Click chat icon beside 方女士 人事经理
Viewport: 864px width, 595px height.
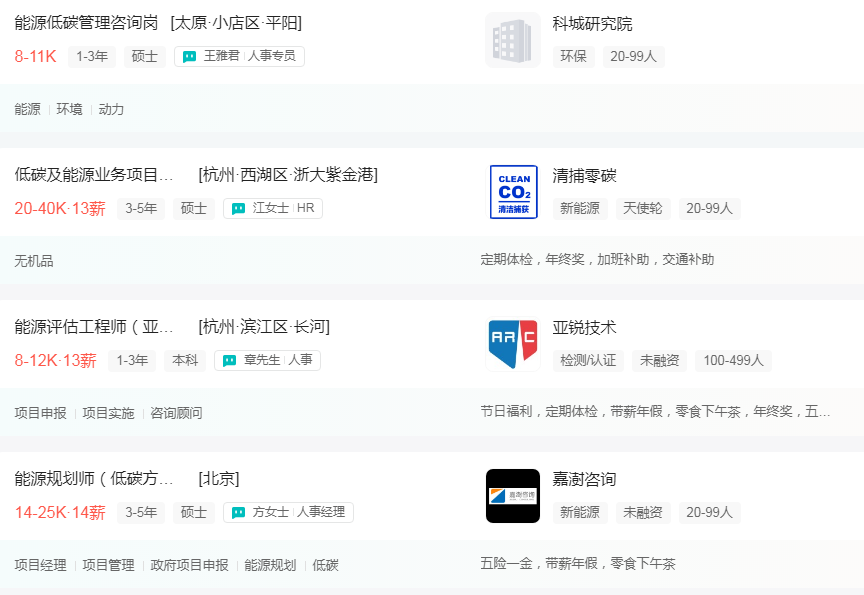pyautogui.click(x=238, y=513)
